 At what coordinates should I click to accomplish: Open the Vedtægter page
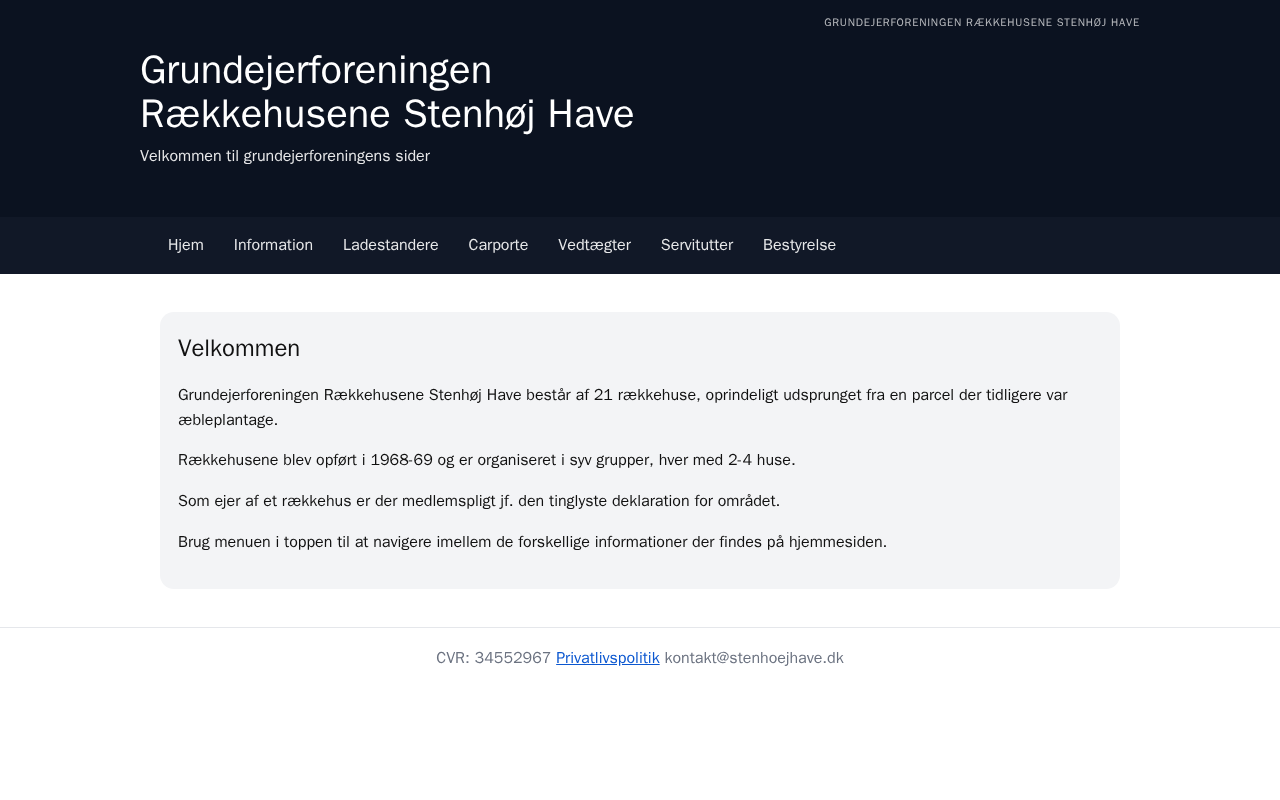point(594,245)
